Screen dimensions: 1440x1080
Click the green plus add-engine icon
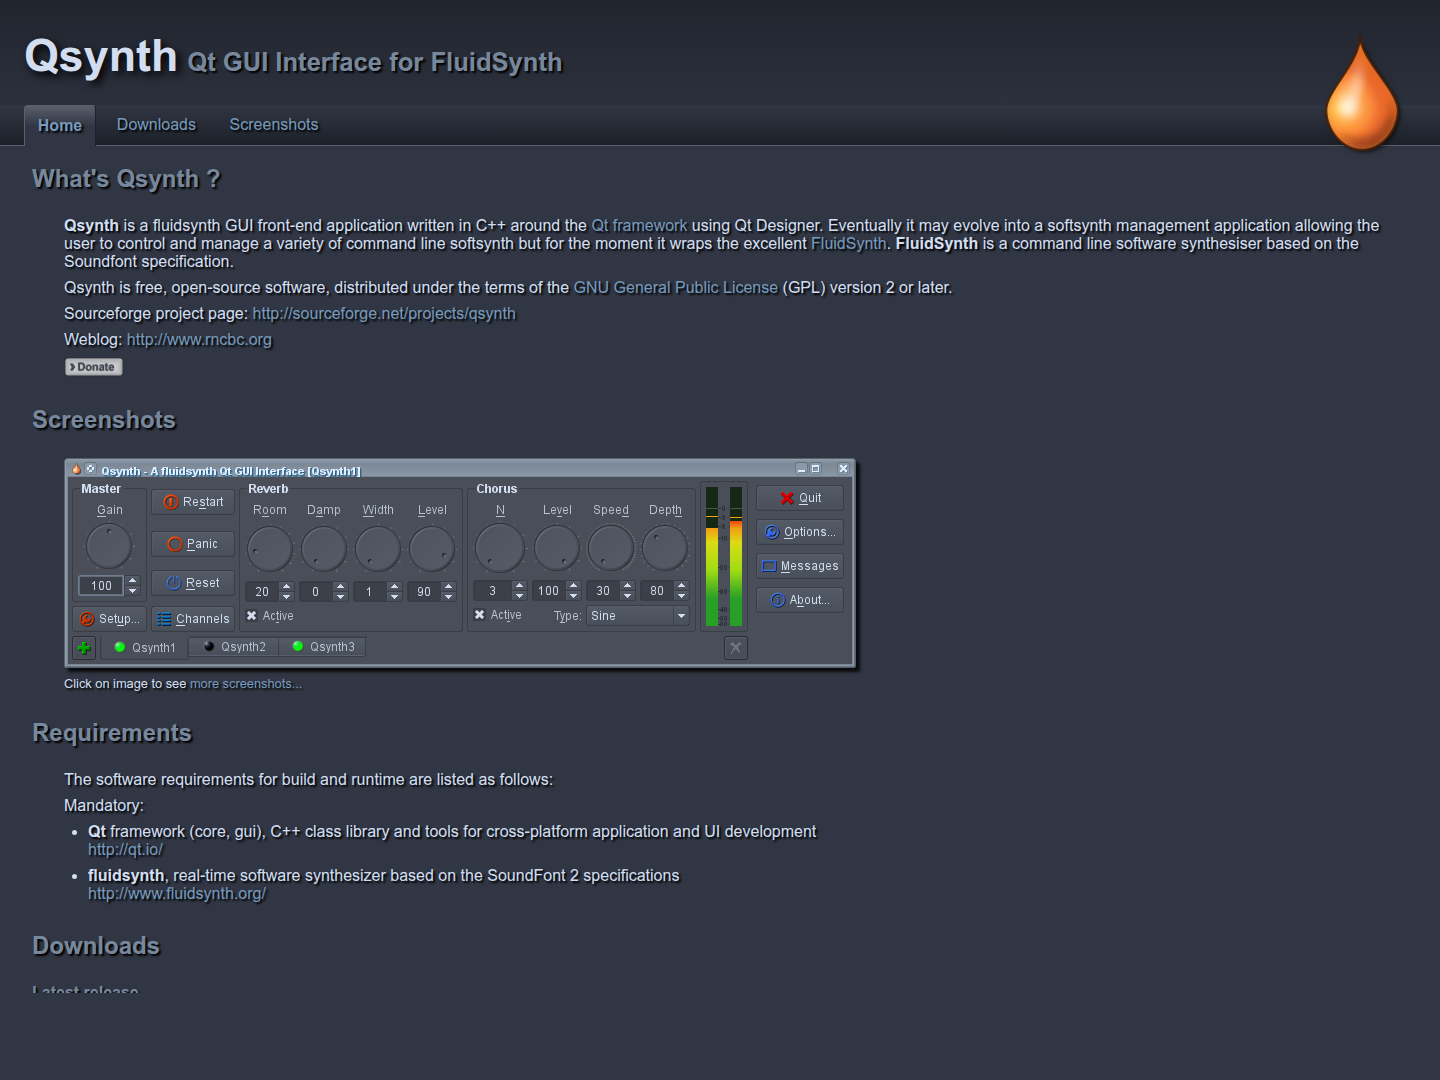(x=84, y=648)
